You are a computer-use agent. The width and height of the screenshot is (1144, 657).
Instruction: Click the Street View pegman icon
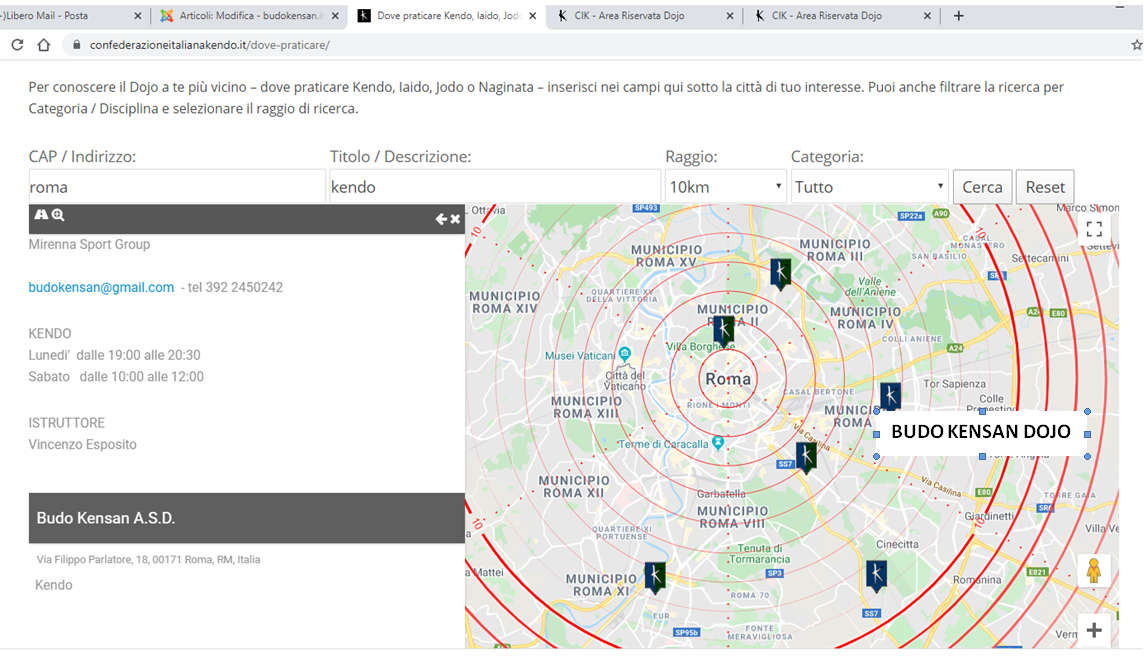(1093, 571)
